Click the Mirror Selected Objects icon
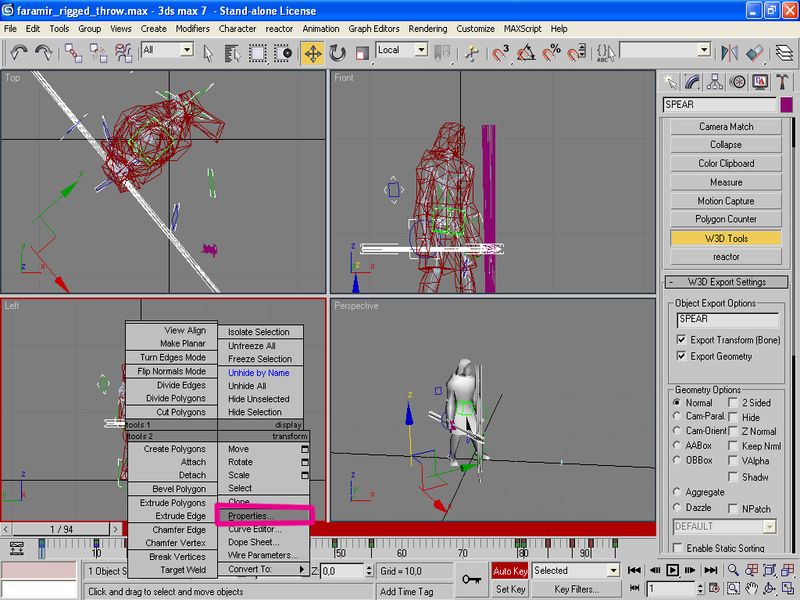 tap(730, 53)
